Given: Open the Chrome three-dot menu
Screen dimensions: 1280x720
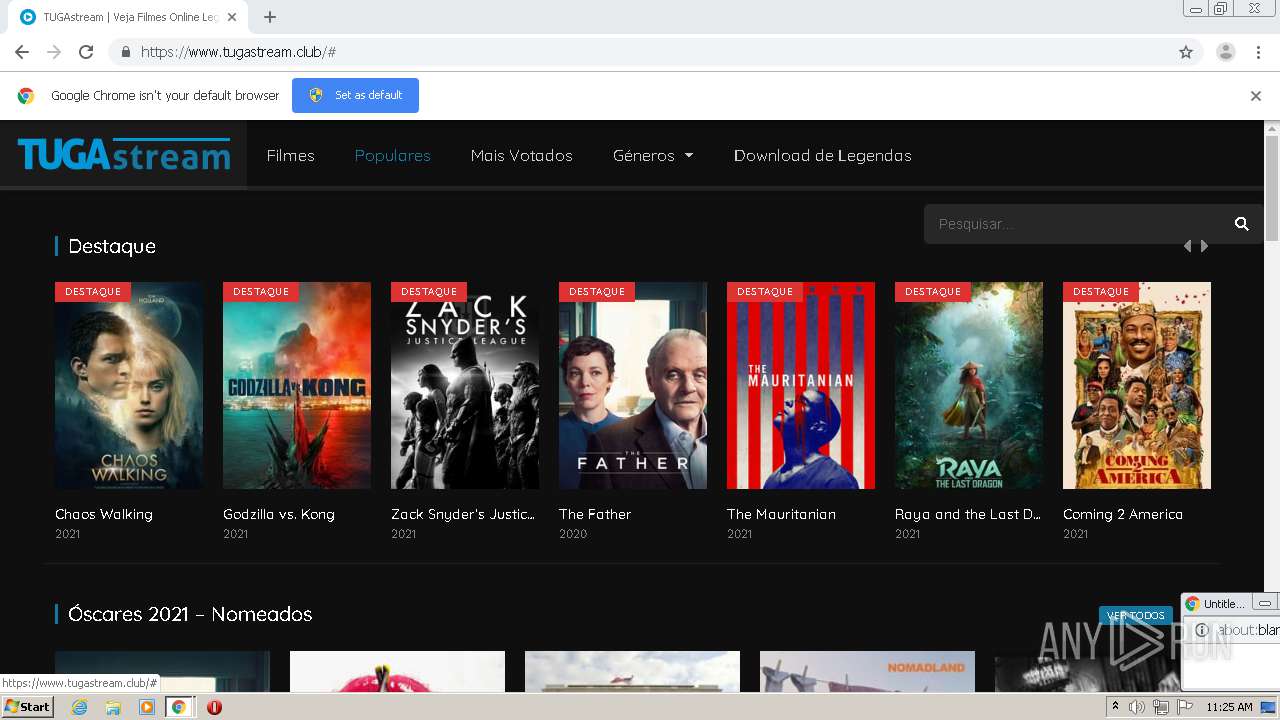Looking at the screenshot, I should pyautogui.click(x=1258, y=52).
